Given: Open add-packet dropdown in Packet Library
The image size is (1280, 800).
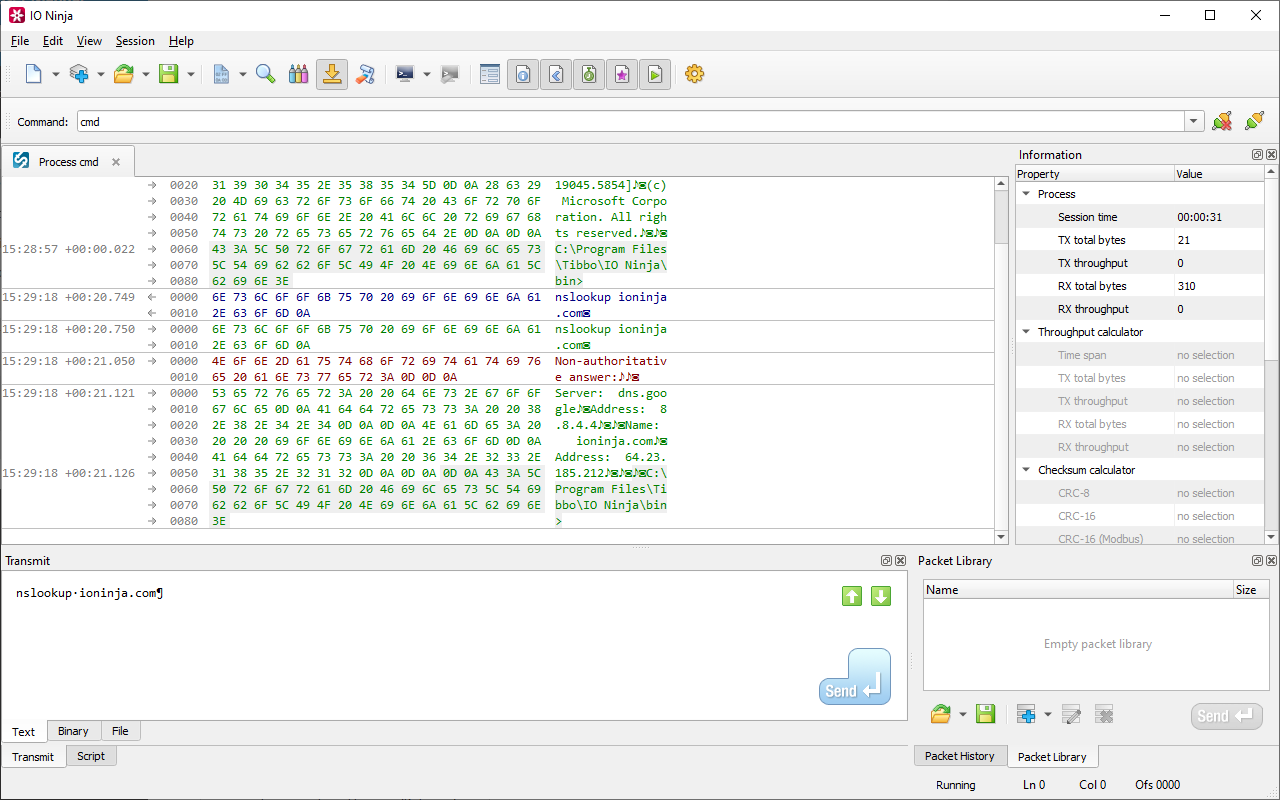Looking at the screenshot, I should click(x=1047, y=714).
